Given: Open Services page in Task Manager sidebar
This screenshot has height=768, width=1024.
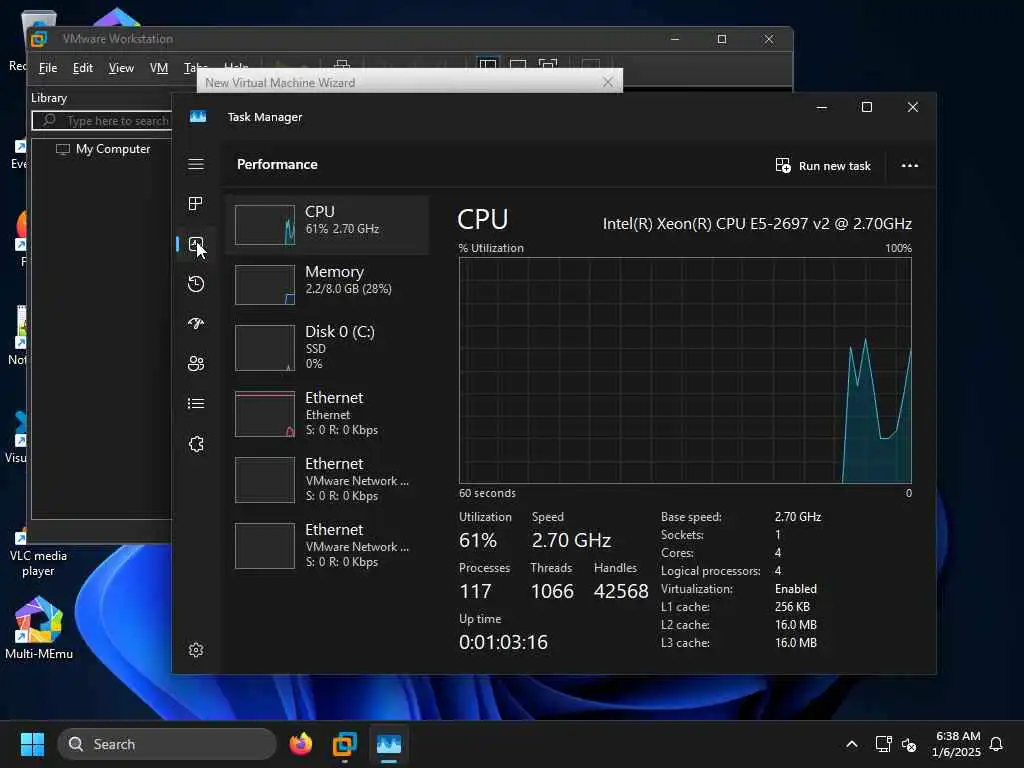Looking at the screenshot, I should click(196, 444).
